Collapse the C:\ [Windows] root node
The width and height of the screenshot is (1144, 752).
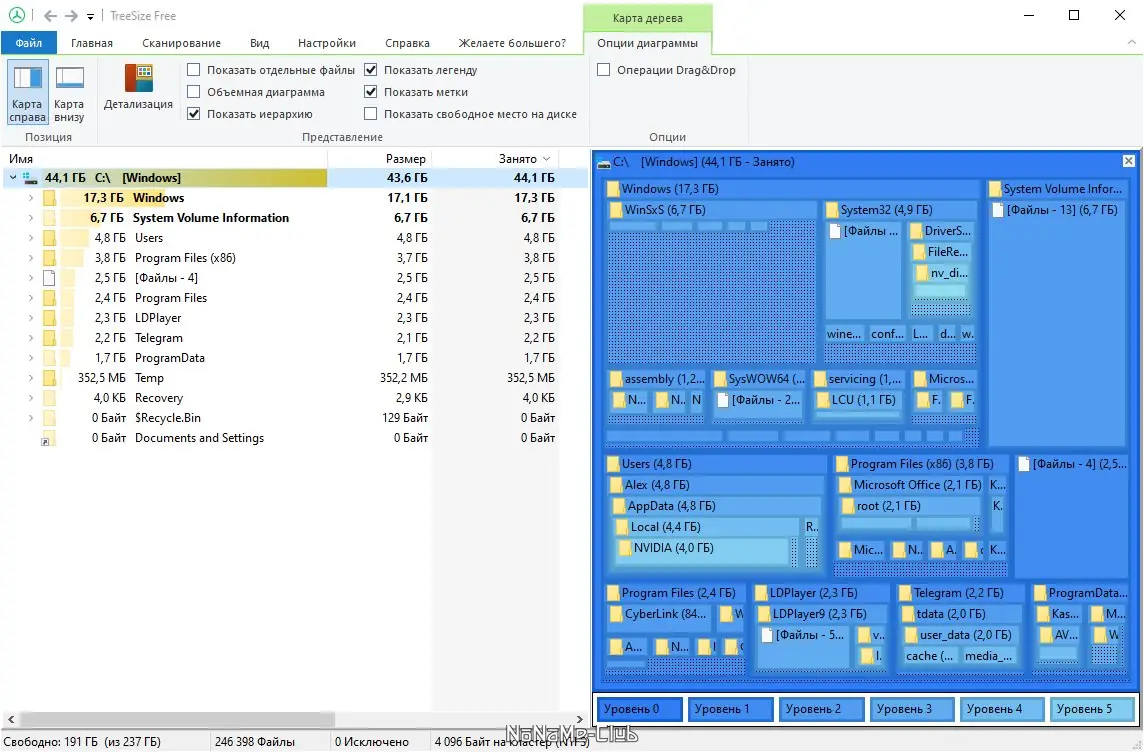(12, 177)
